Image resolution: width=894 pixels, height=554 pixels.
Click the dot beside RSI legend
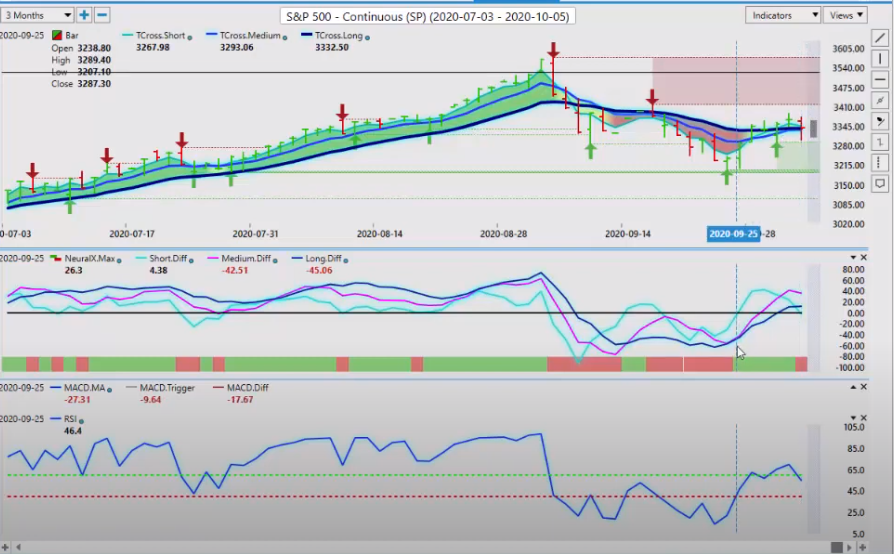(82, 421)
